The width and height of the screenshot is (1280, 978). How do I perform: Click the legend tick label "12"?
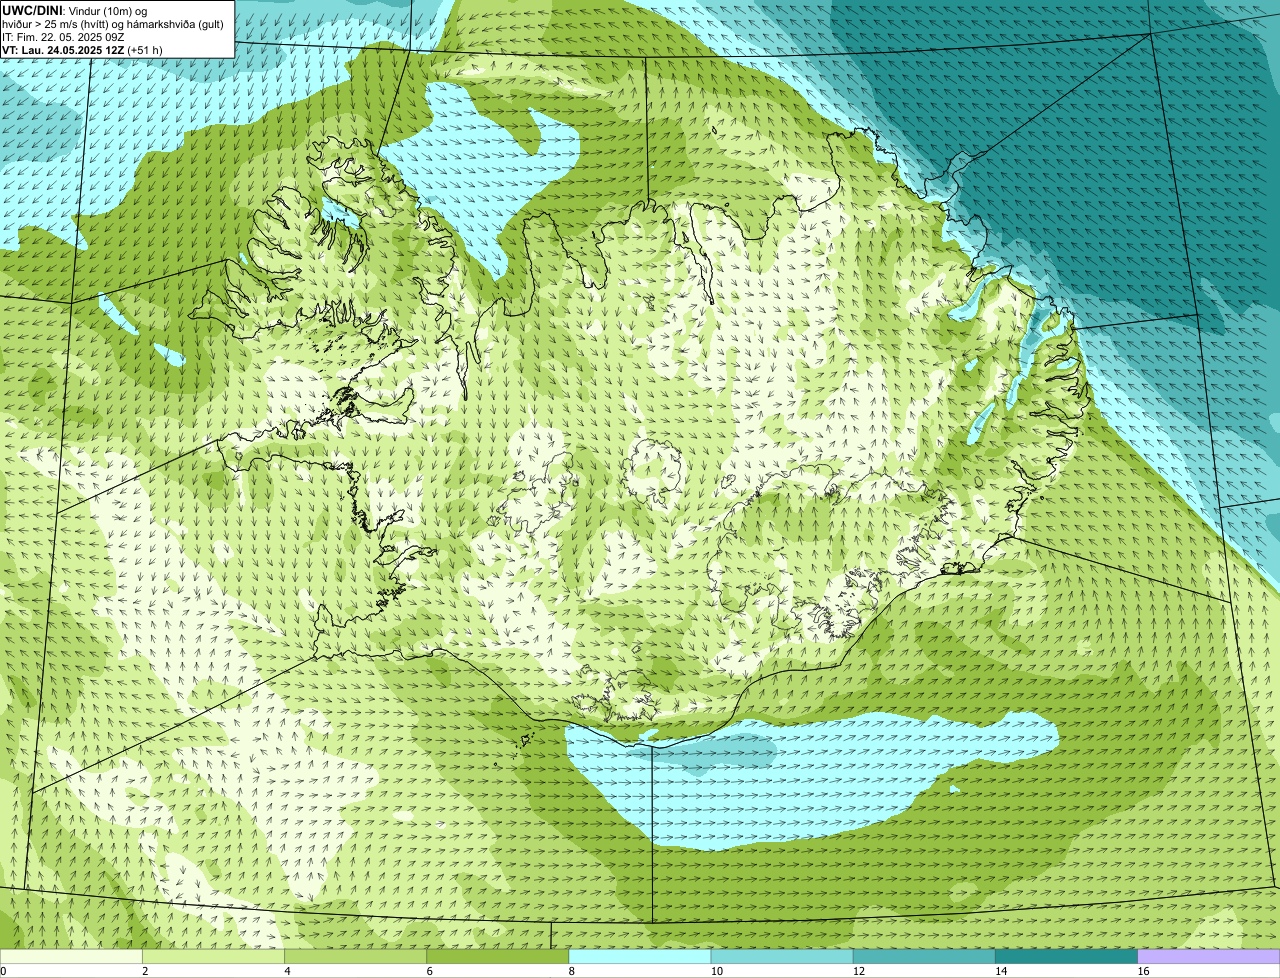pos(859,971)
